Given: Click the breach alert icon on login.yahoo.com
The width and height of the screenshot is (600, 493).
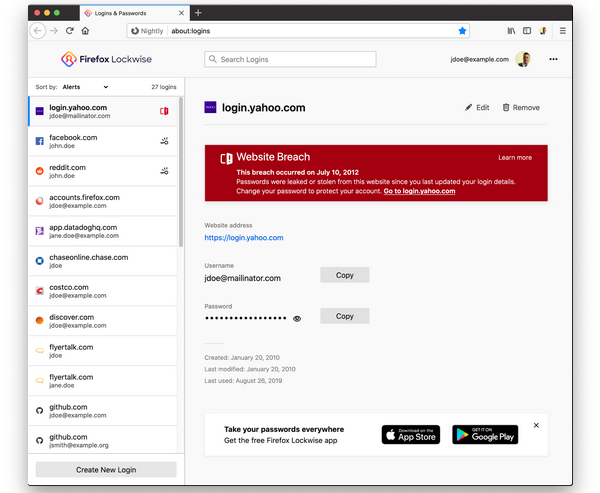Looking at the screenshot, I should [x=164, y=111].
